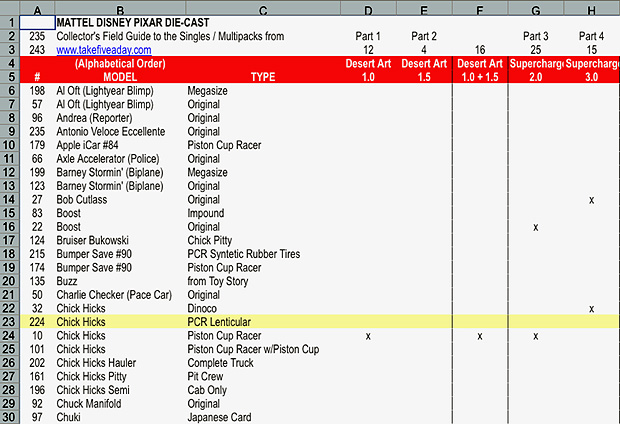Select the cell with value '16'
Viewport: 620px width, 424px height.
point(480,50)
